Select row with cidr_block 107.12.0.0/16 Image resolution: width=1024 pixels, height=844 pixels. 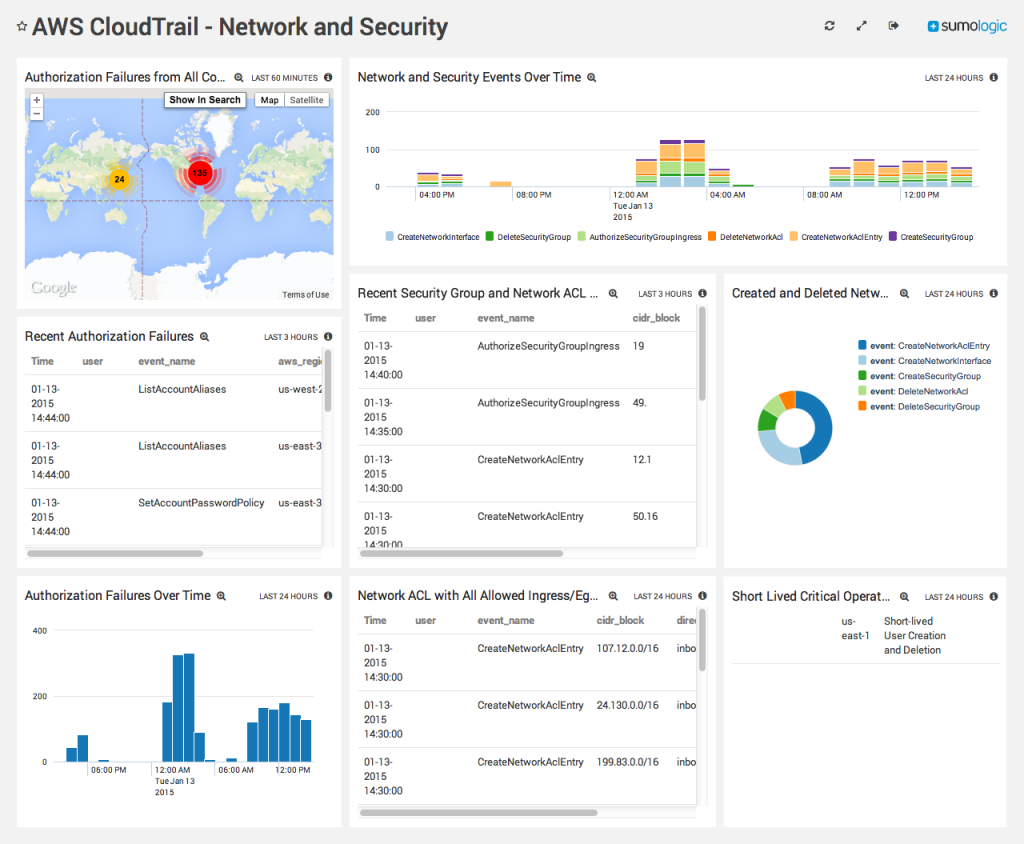point(526,662)
